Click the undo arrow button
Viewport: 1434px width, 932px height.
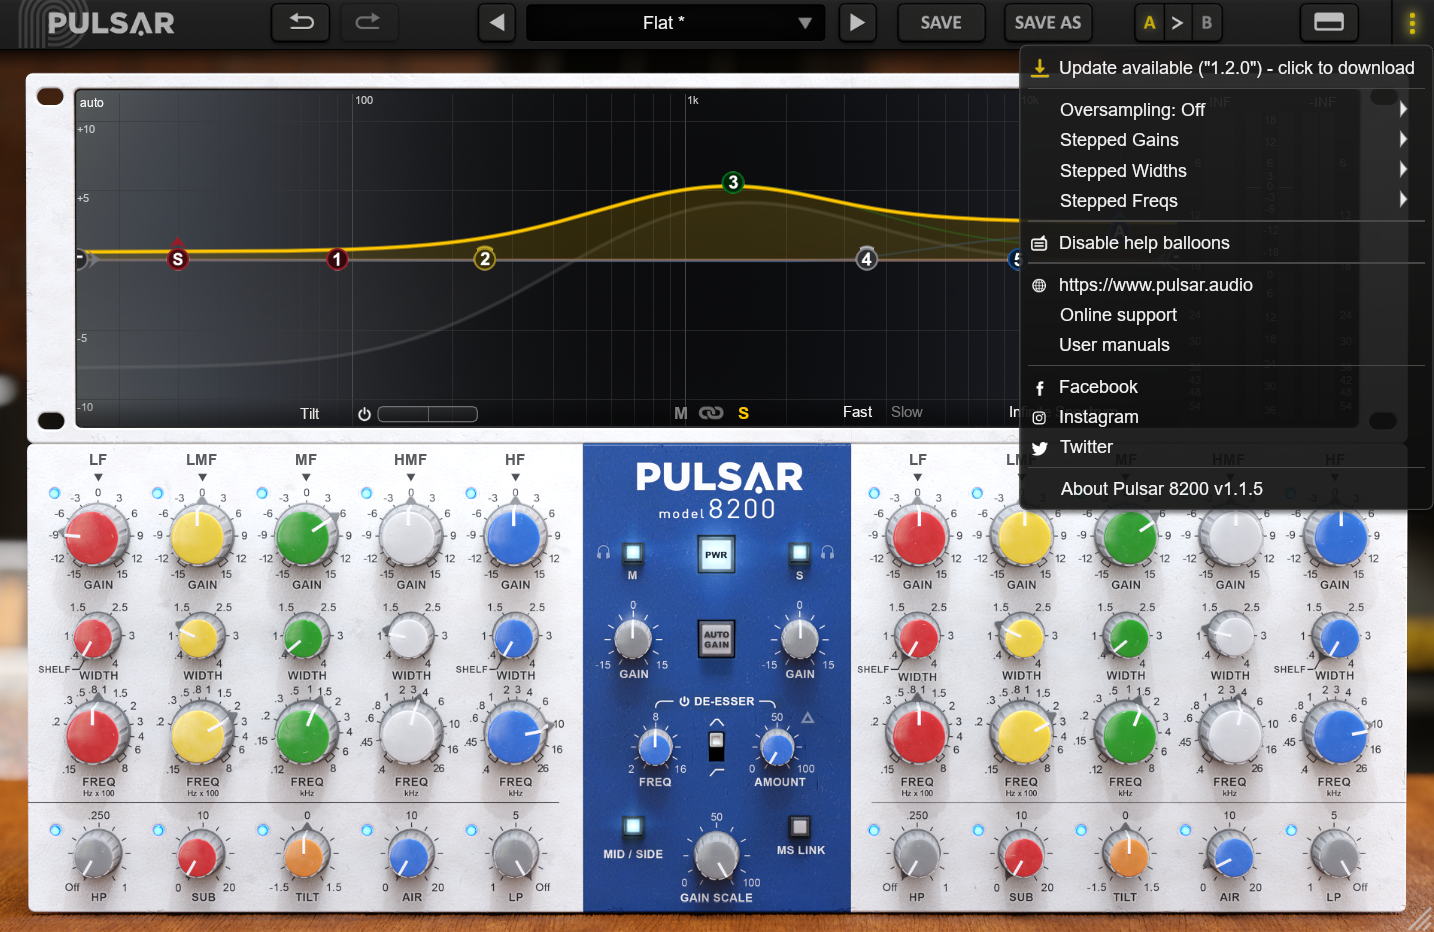tap(301, 22)
